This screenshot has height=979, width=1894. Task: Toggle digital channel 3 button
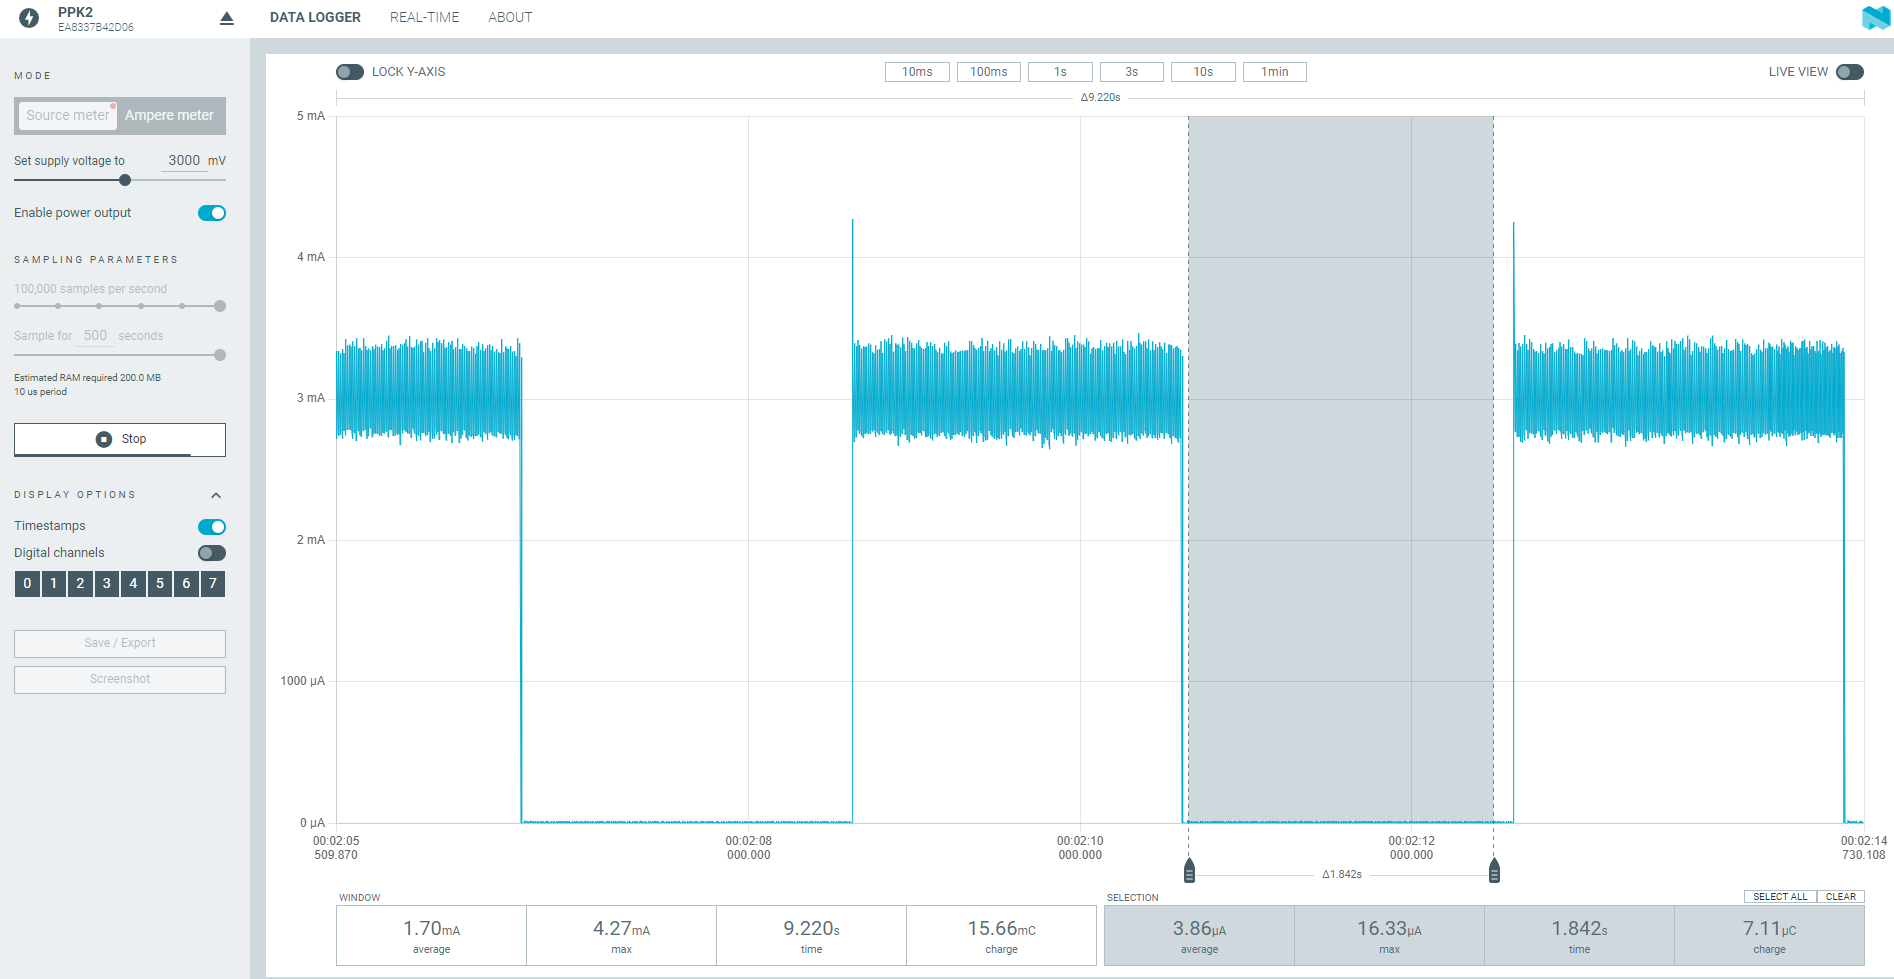(107, 584)
